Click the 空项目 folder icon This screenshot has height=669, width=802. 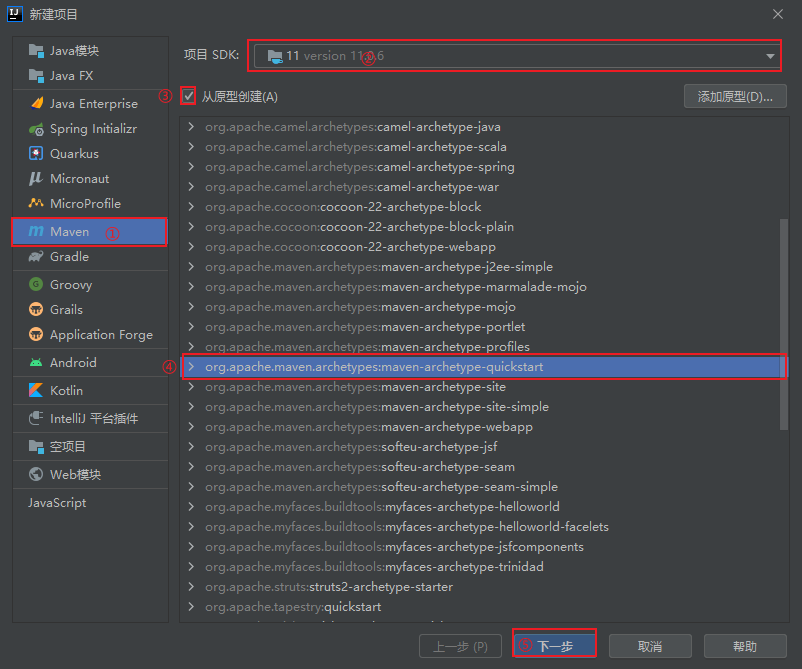coord(36,447)
